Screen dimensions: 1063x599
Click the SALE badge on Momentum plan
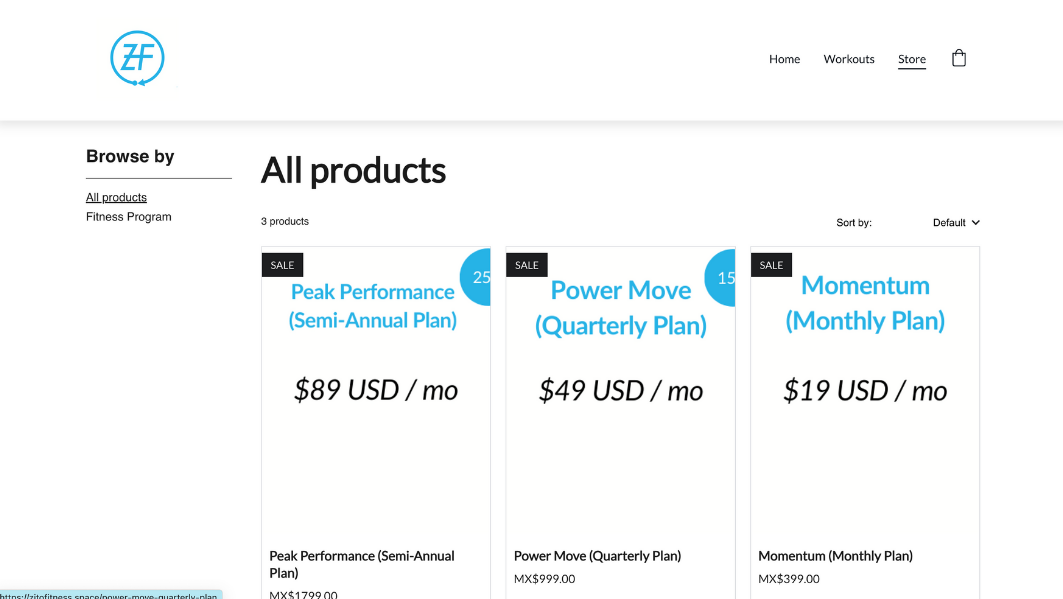(x=771, y=265)
